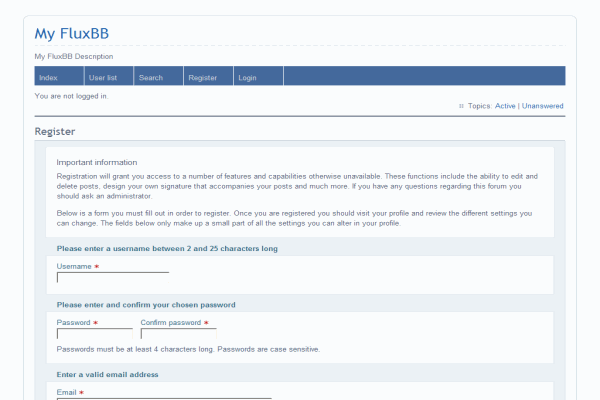This screenshot has width=600, height=400.
Task: Click the My FluxBB board title link
Action: coord(72,34)
